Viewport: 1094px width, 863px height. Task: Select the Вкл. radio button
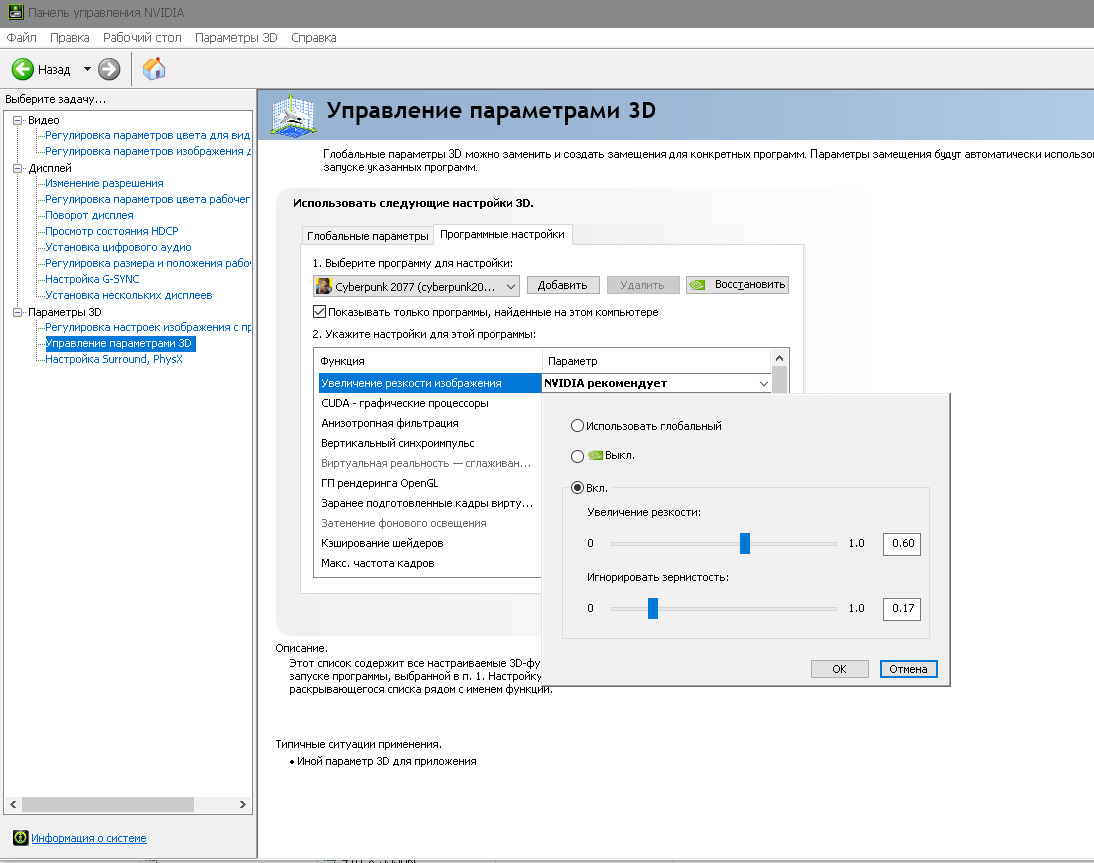pyautogui.click(x=577, y=488)
